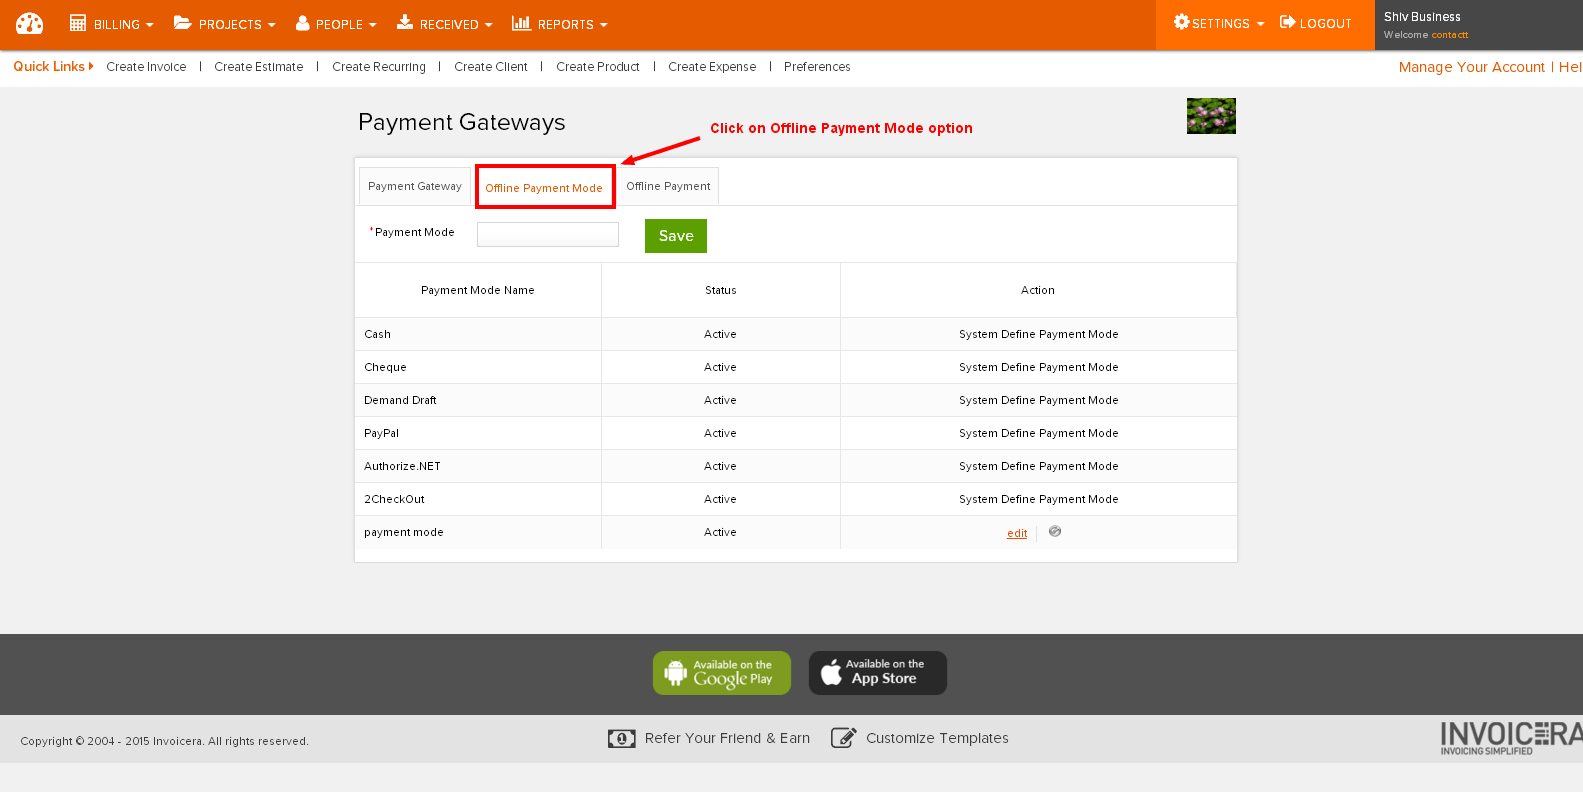Image resolution: width=1583 pixels, height=792 pixels.
Task: Click the gray status icon beside edit
Action: pyautogui.click(x=1055, y=532)
